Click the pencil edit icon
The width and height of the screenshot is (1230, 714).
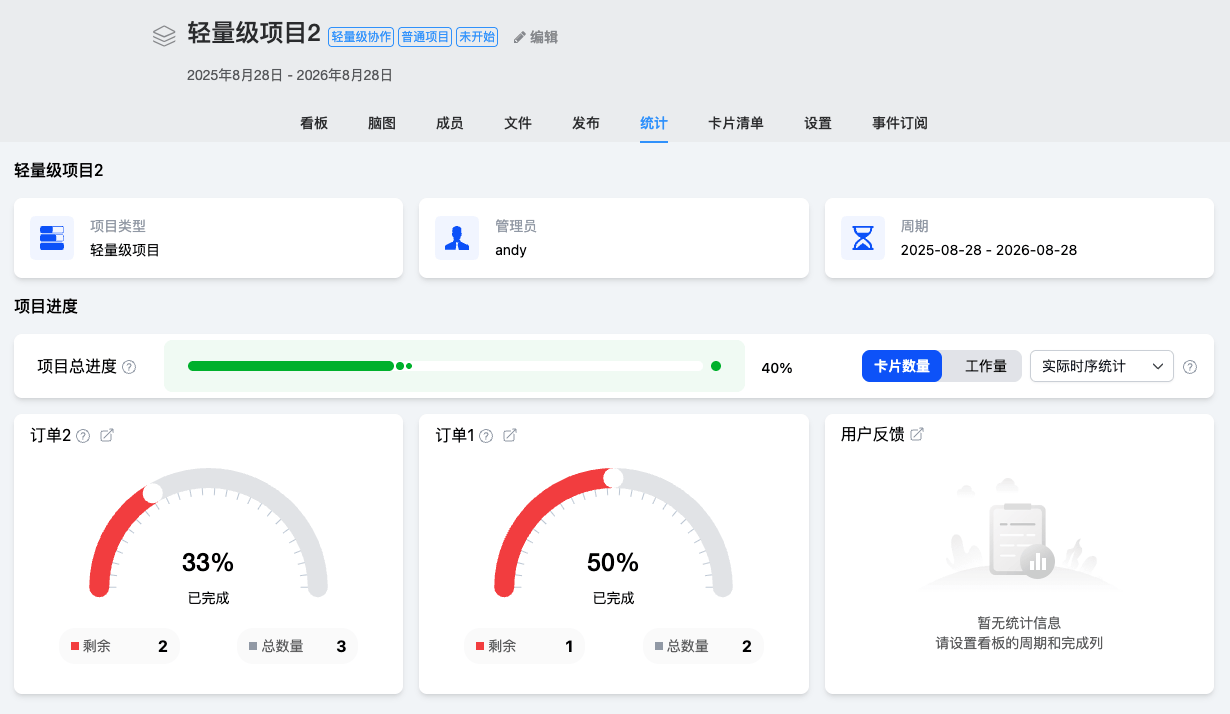pyautogui.click(x=519, y=37)
